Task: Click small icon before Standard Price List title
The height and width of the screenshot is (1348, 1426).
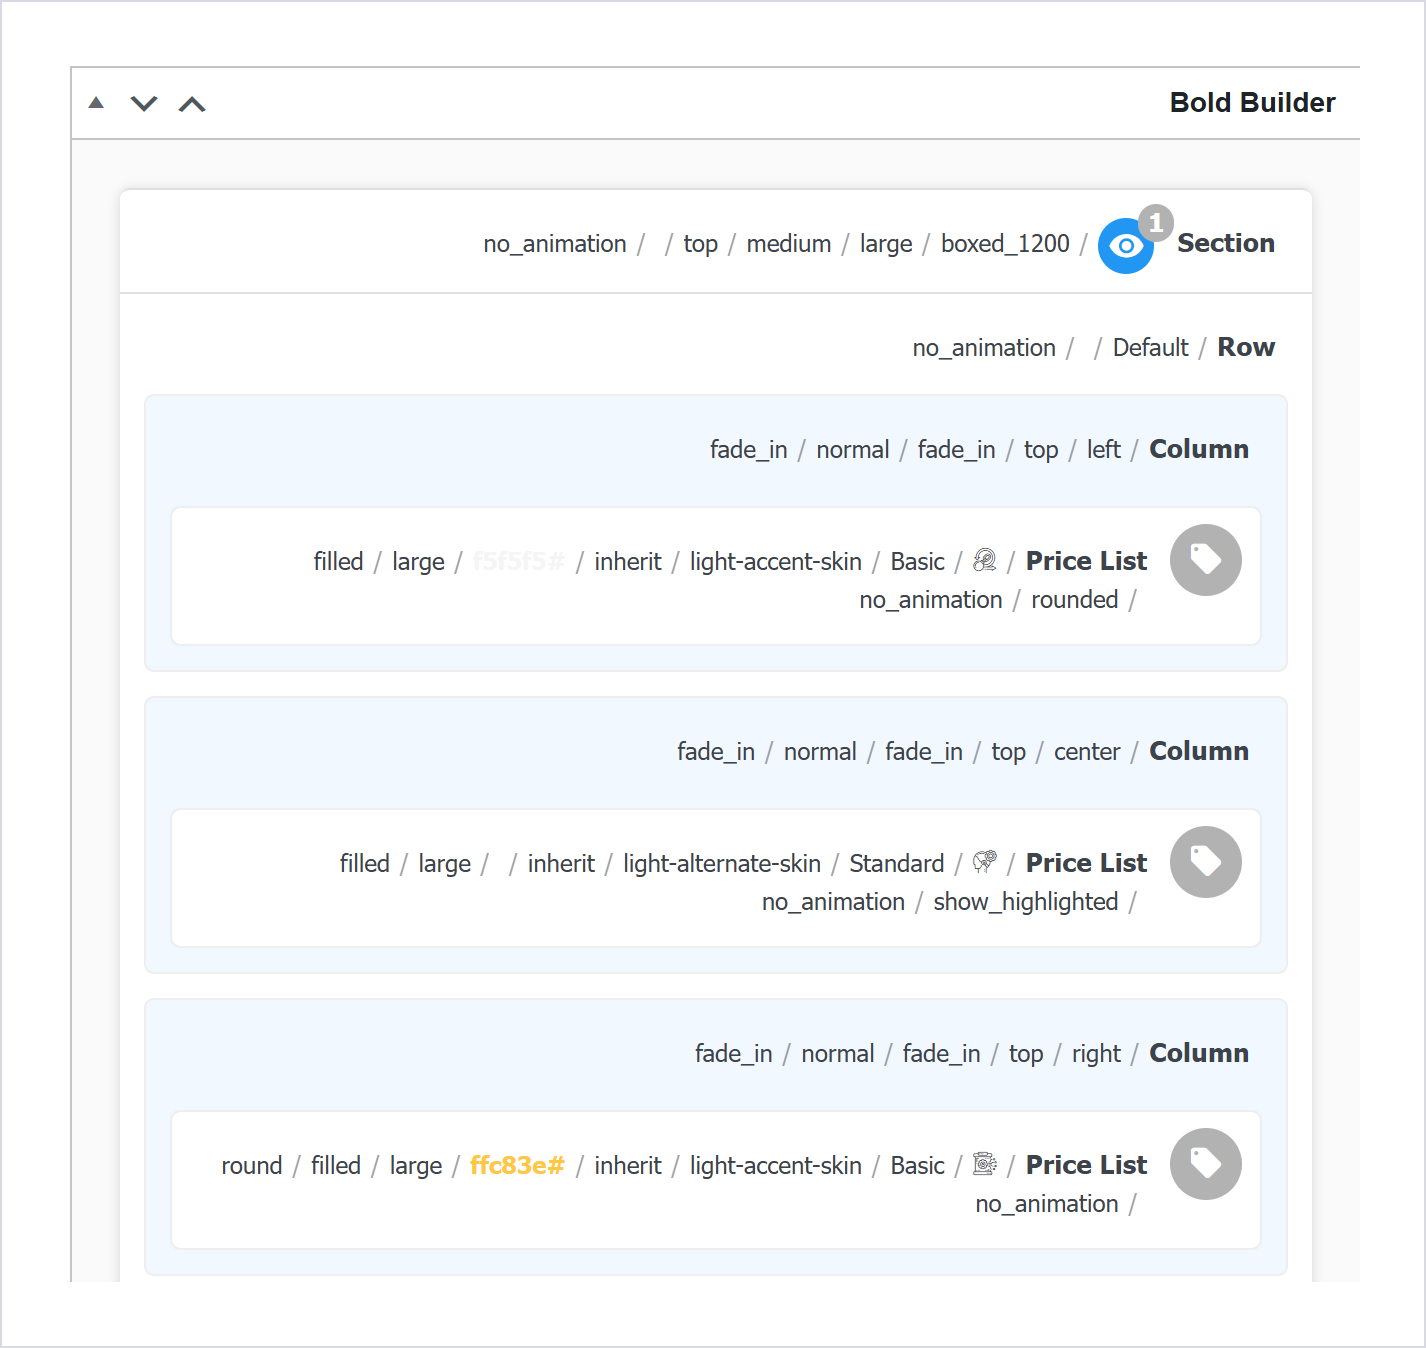Action: (985, 862)
